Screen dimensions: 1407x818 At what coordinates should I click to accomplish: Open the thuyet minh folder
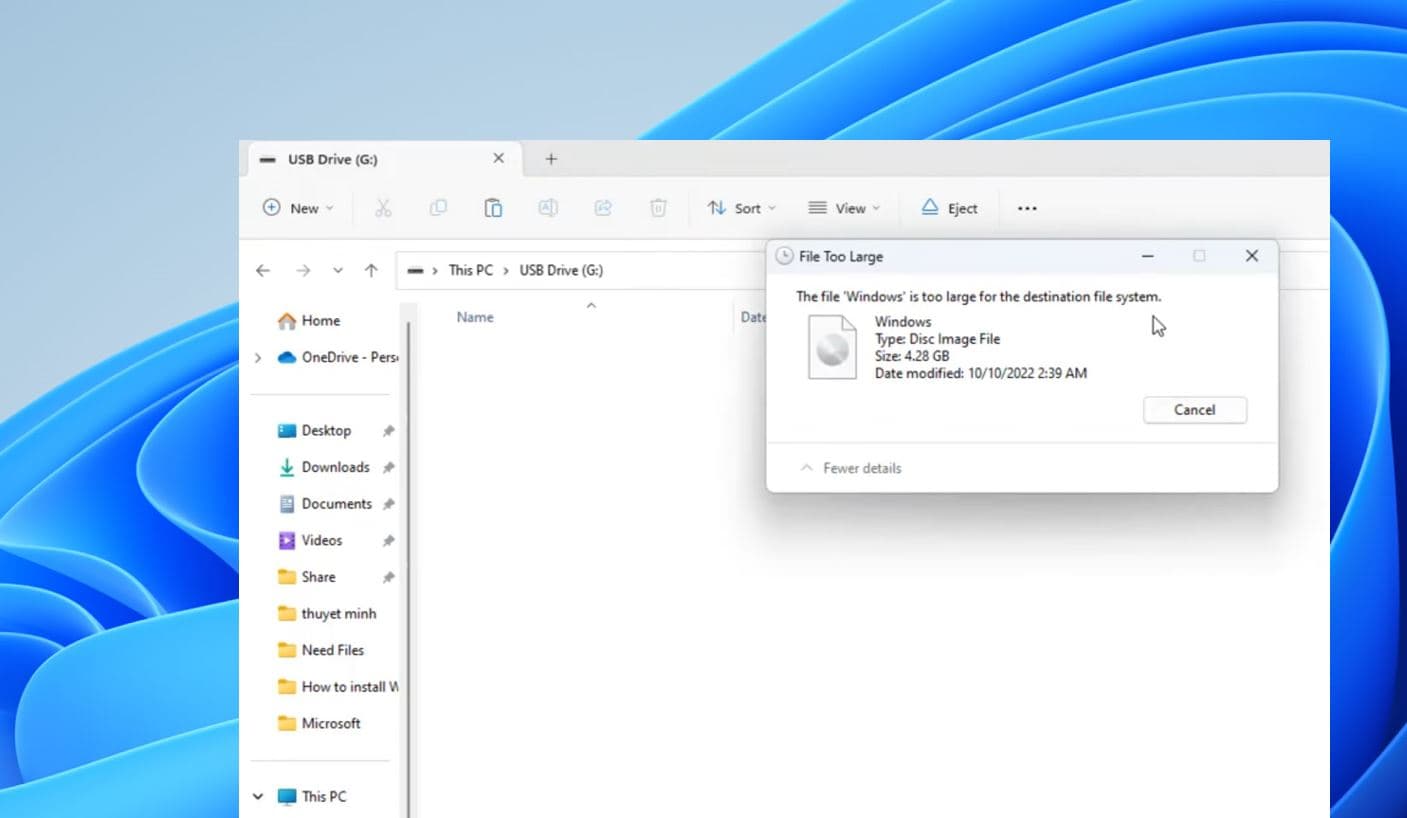pos(328,614)
